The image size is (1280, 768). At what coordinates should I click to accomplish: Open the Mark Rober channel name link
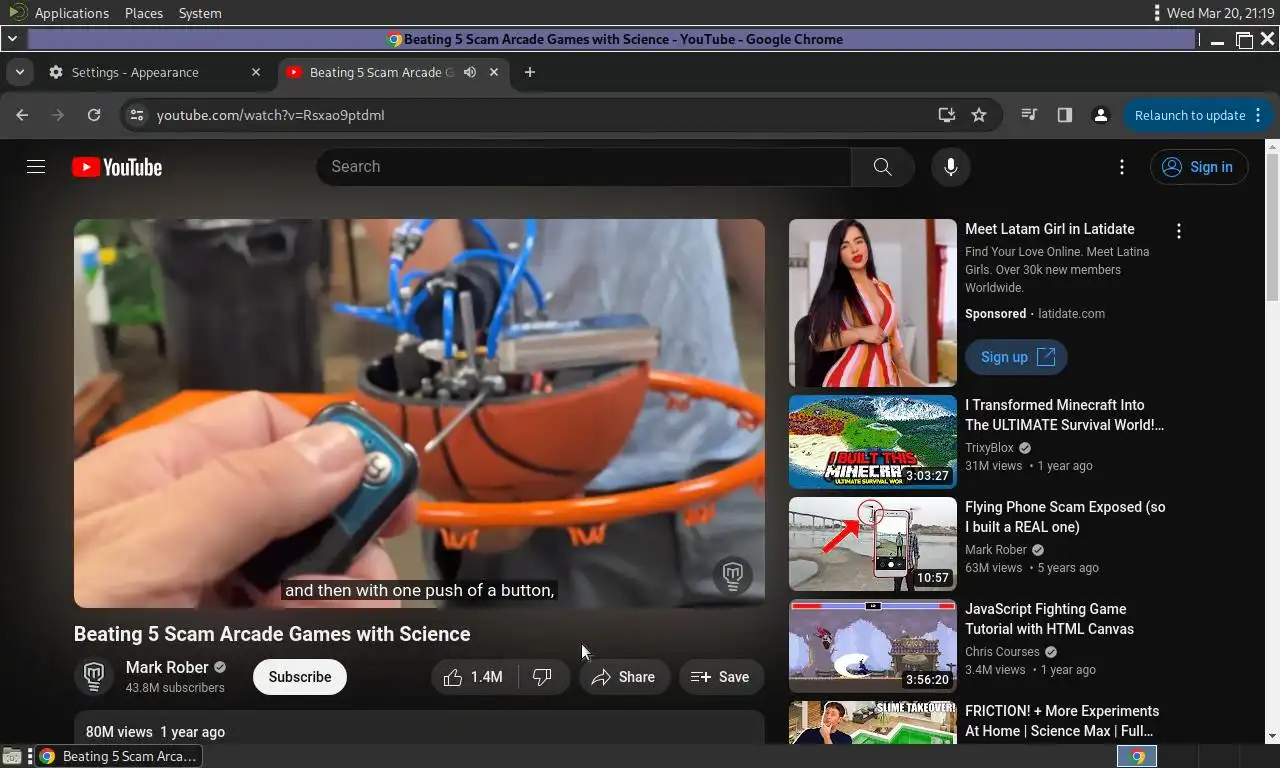[x=167, y=667]
